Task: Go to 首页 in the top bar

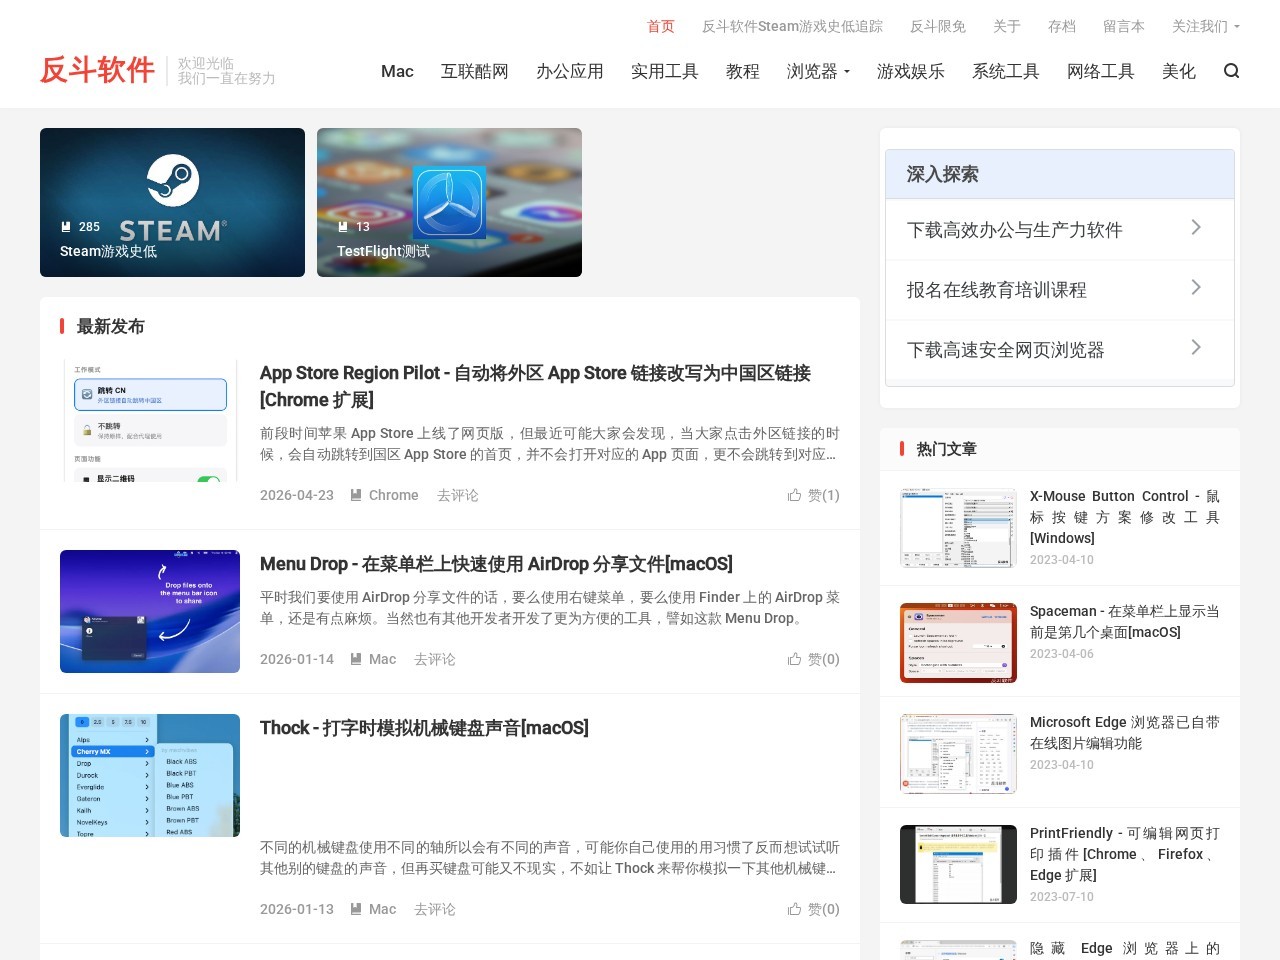Action: (x=661, y=26)
